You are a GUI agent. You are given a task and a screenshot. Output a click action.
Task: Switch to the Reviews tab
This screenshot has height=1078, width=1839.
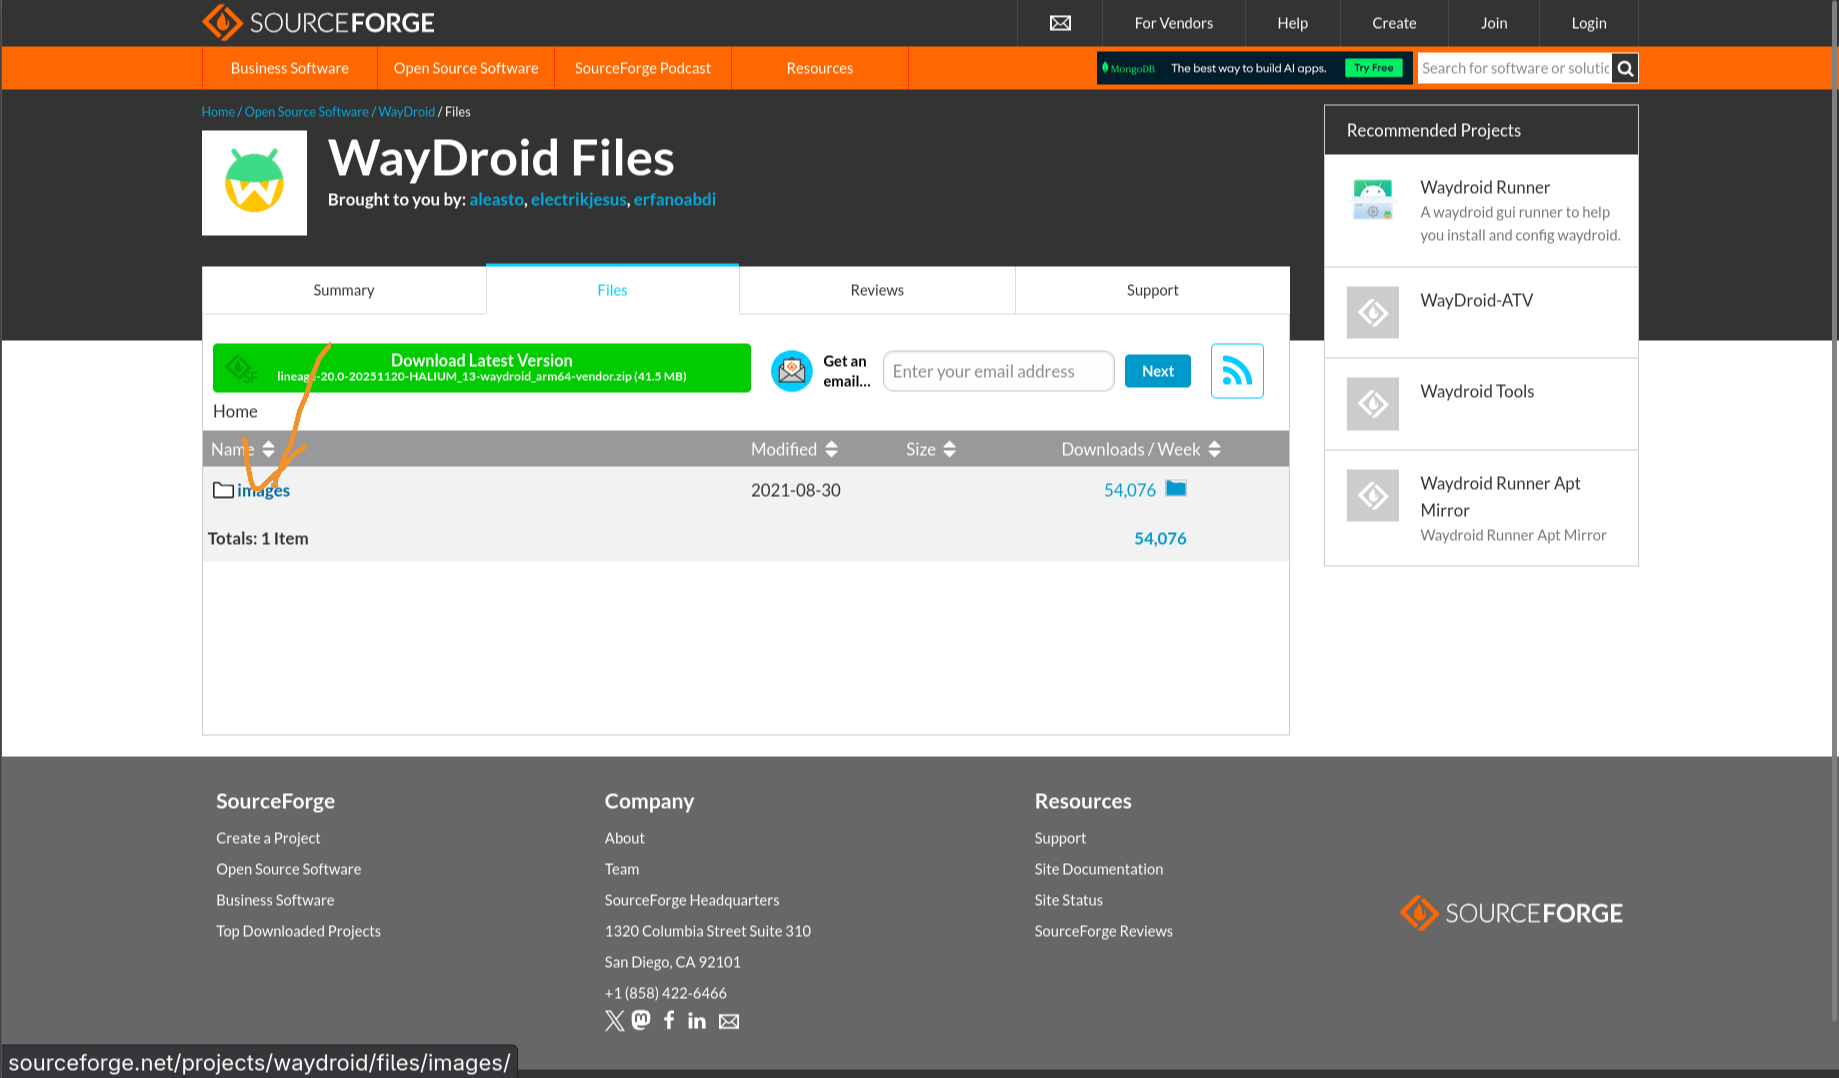[x=877, y=290]
